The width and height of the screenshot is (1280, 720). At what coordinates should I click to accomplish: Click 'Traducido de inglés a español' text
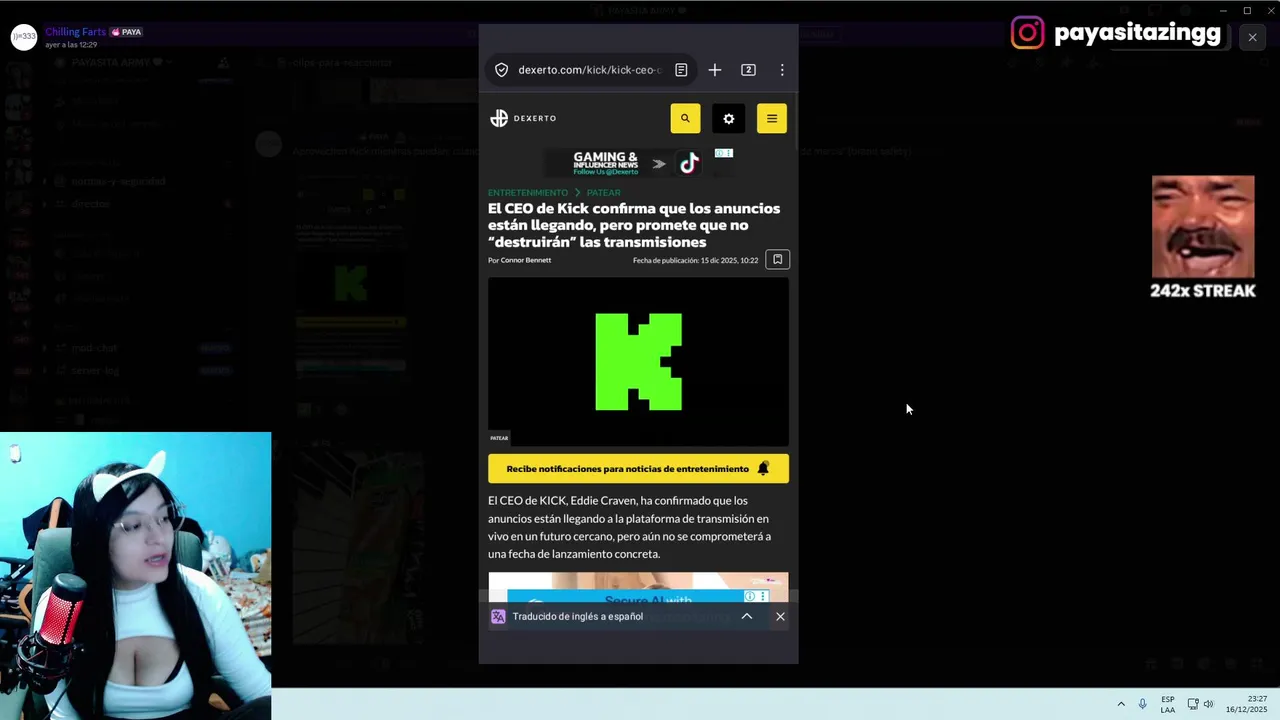click(x=578, y=617)
